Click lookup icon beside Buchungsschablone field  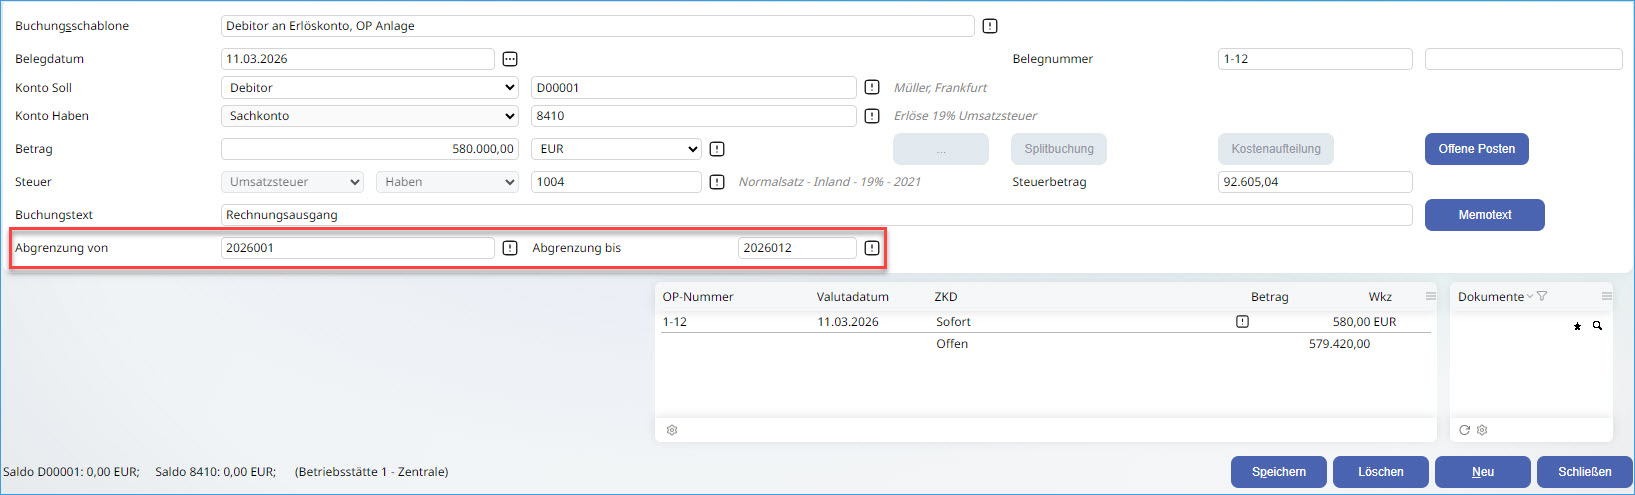tap(990, 26)
